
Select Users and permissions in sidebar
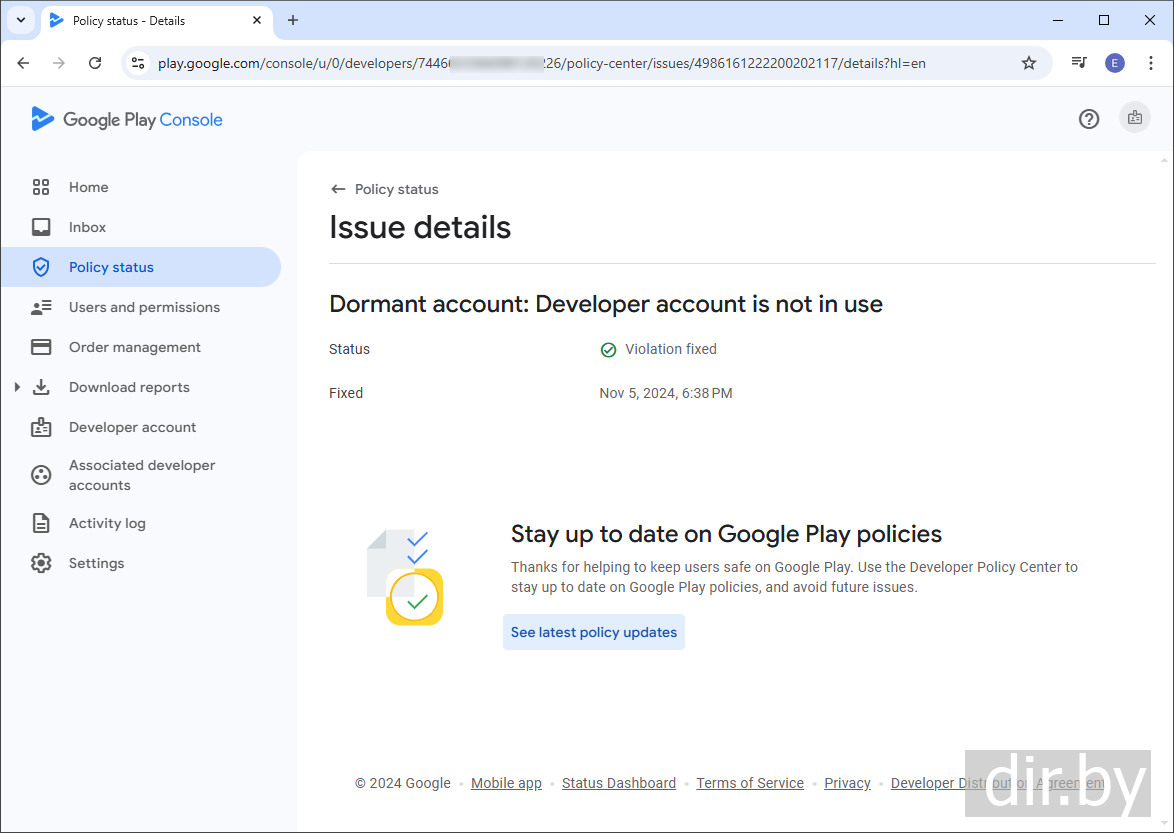[144, 307]
